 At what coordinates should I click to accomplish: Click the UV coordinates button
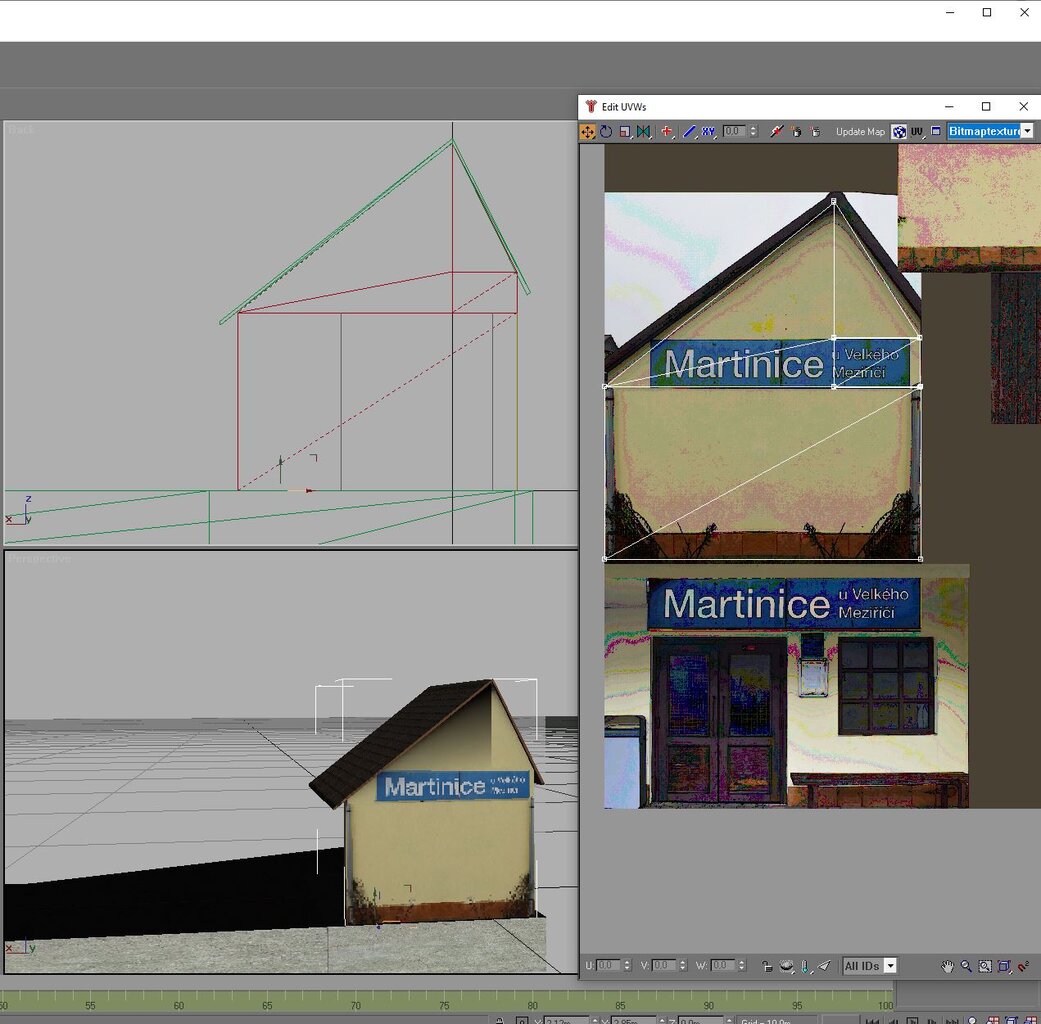point(917,132)
